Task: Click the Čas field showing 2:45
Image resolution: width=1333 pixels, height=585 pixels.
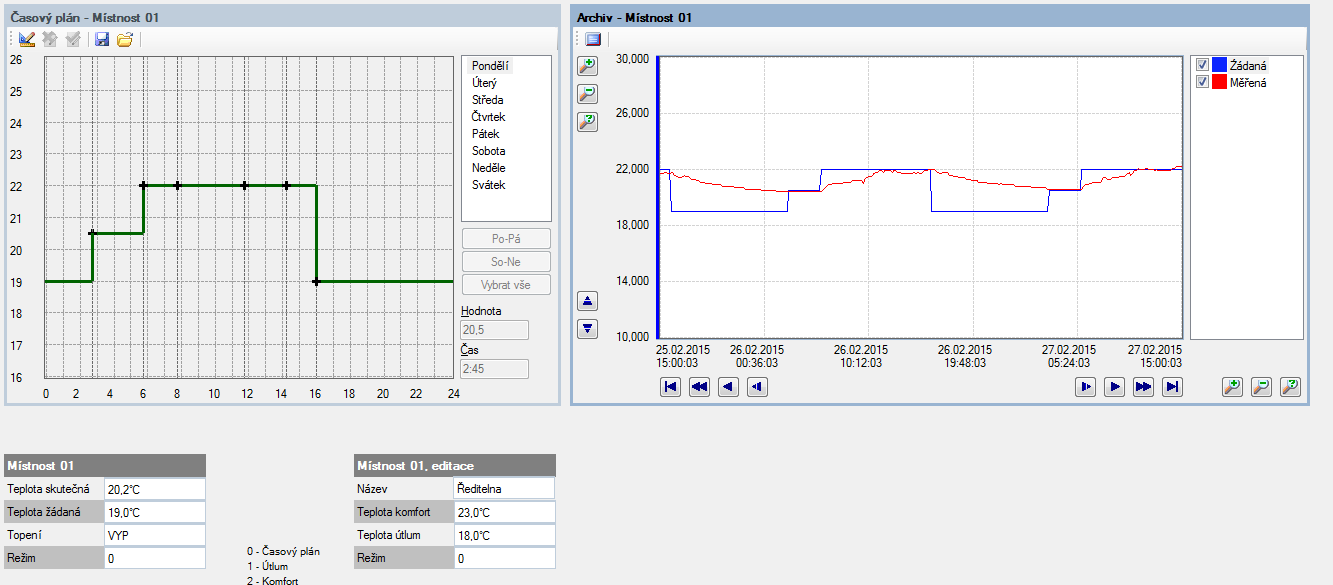Action: [x=494, y=369]
